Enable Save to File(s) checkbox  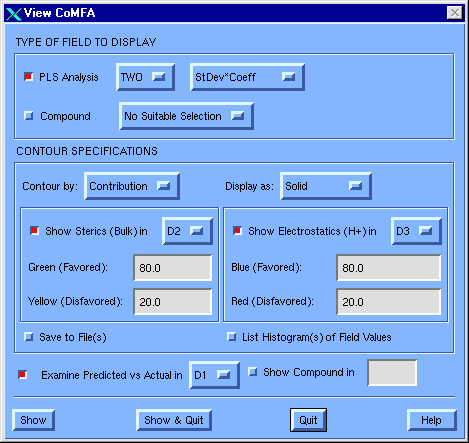[29, 337]
